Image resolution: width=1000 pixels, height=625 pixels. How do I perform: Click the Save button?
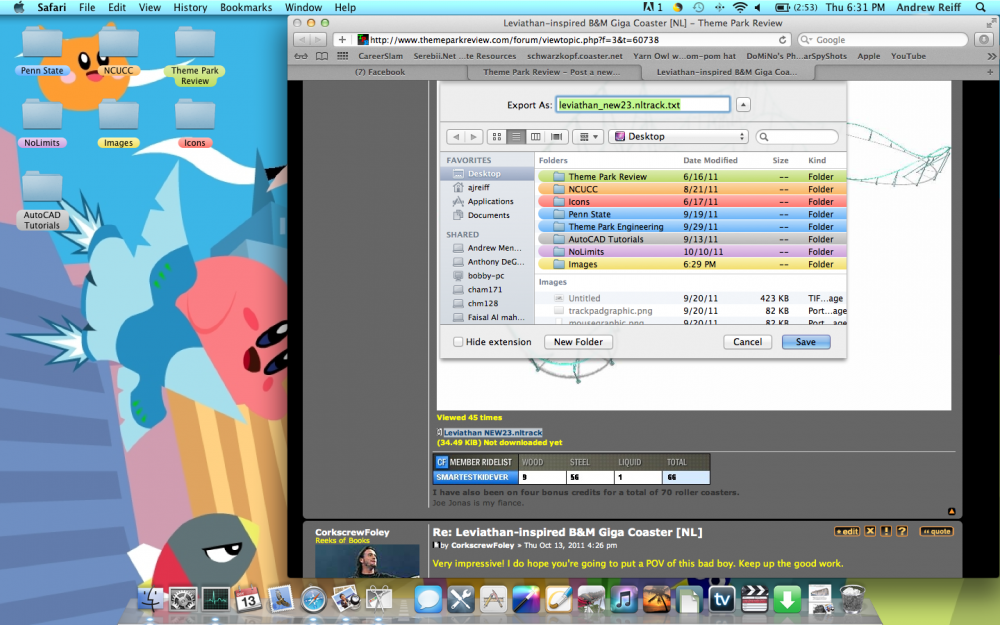[x=806, y=342]
